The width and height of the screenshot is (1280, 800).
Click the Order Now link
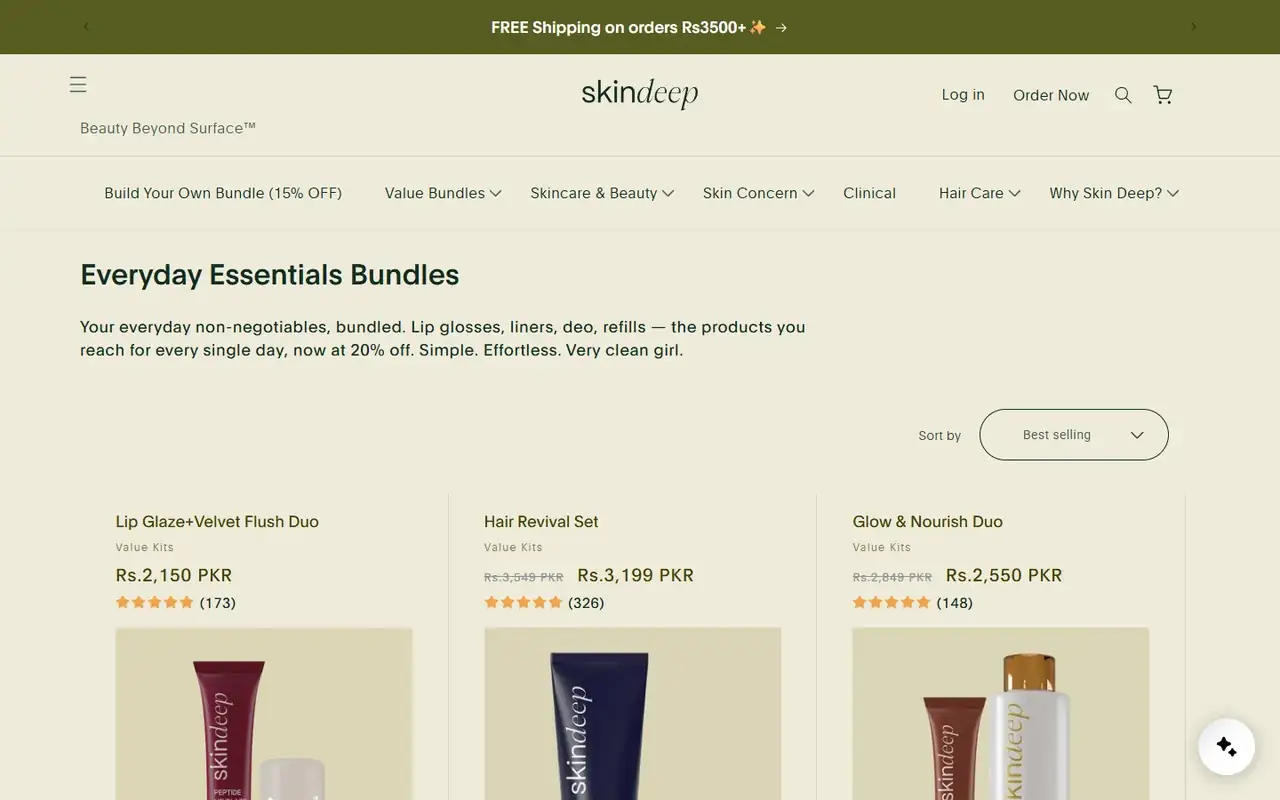1051,95
